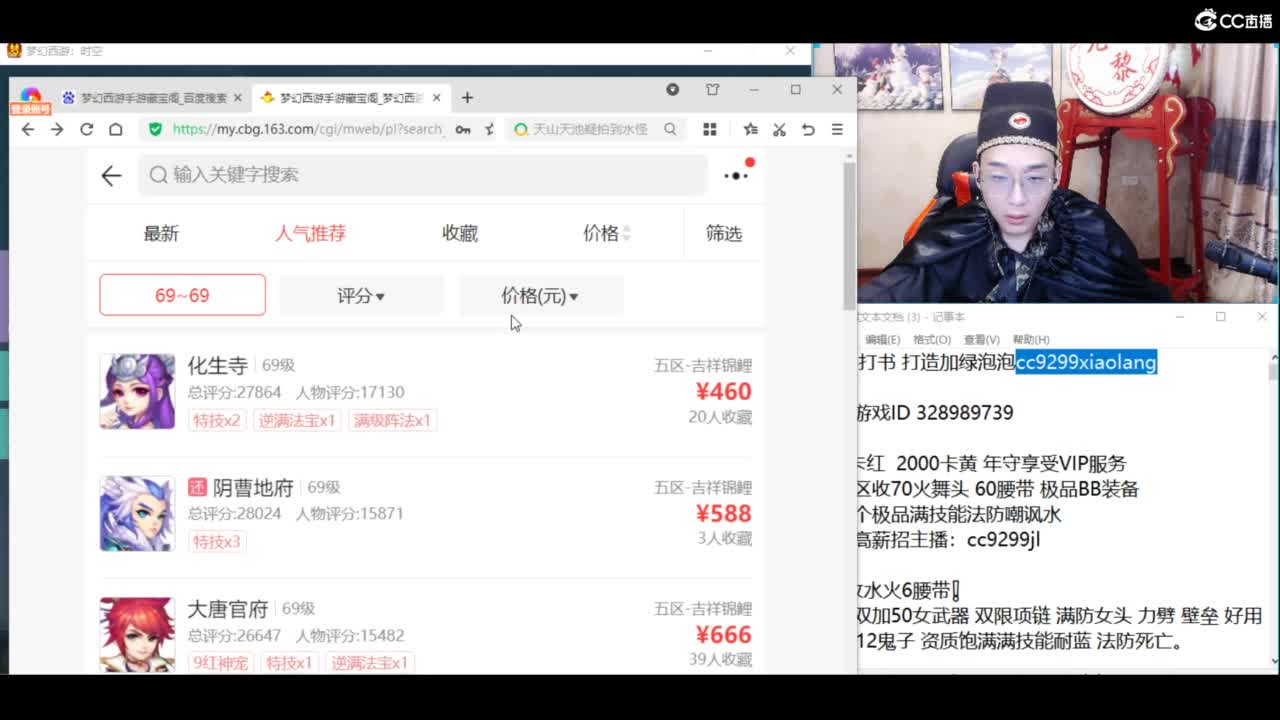Click the 特技x3 tag
The height and width of the screenshot is (720, 1280).
[x=217, y=541]
